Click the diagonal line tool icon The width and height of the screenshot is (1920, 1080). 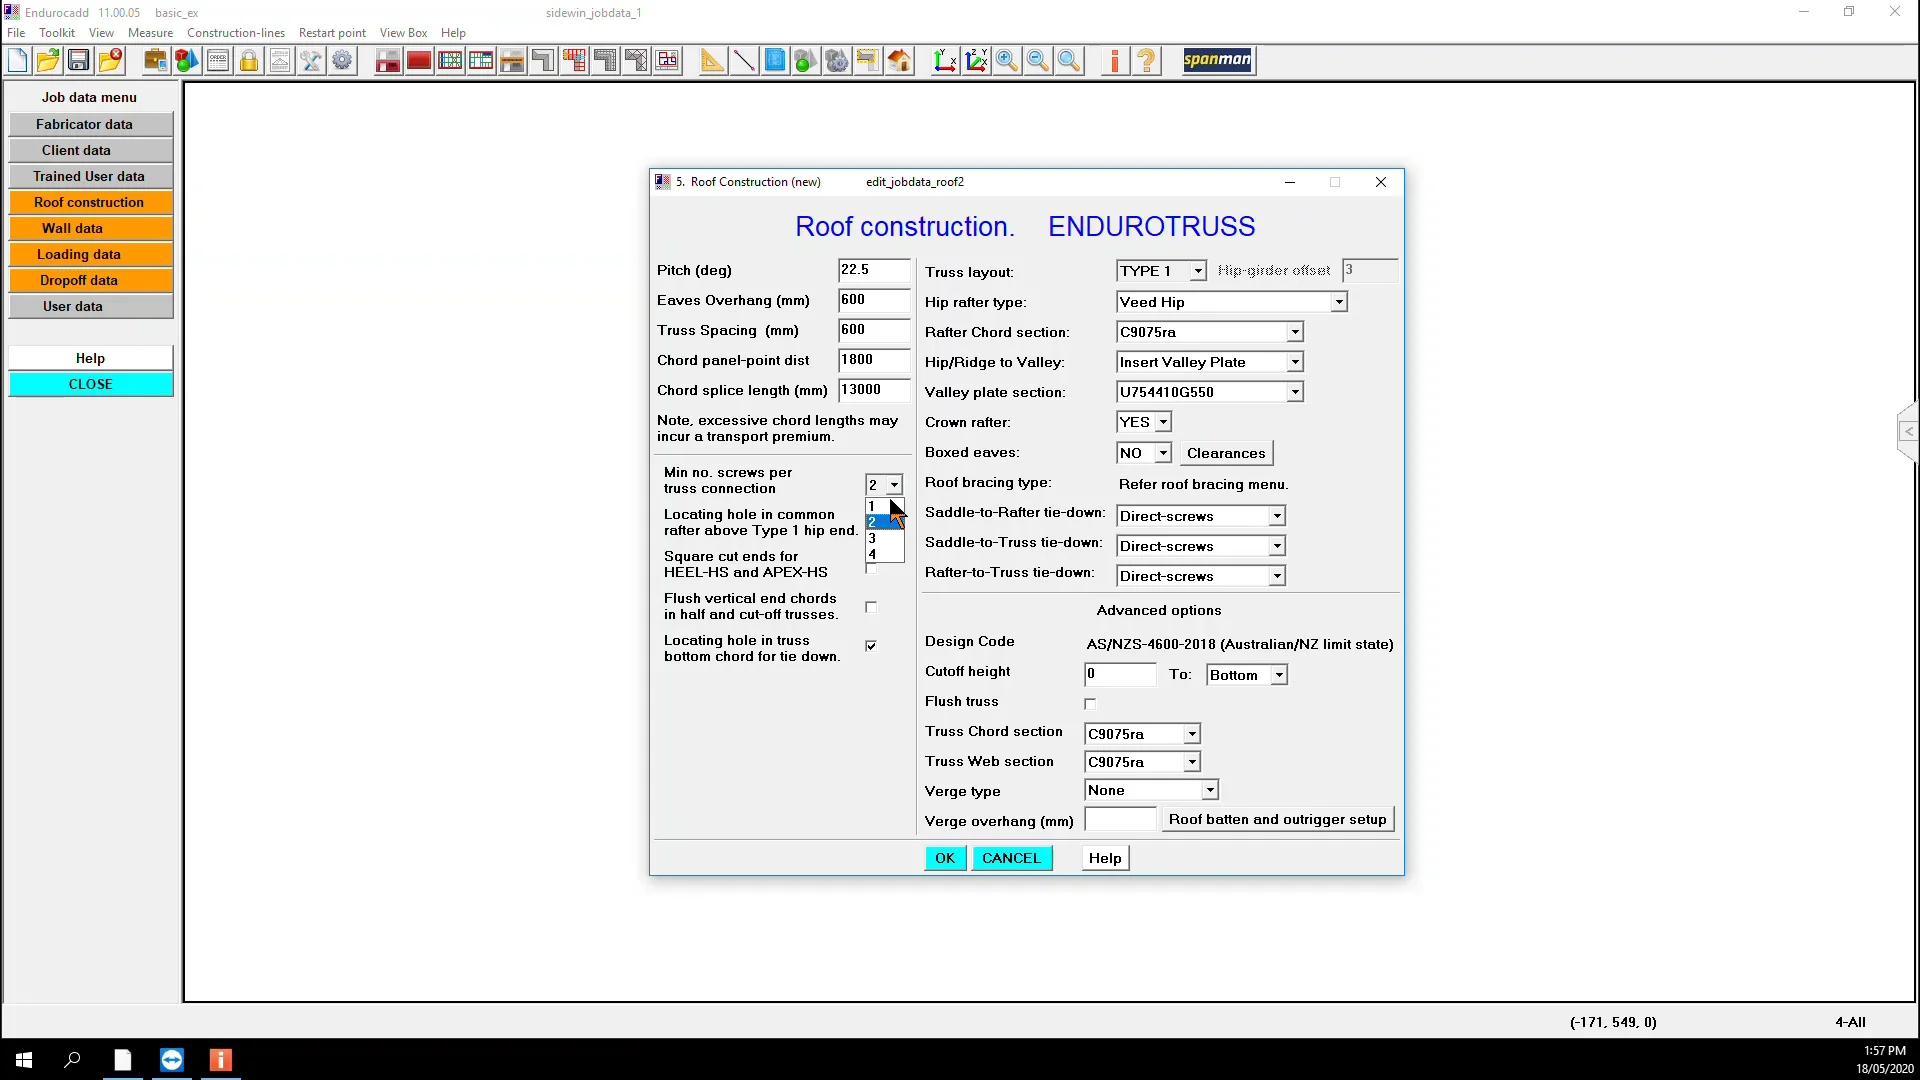(743, 61)
